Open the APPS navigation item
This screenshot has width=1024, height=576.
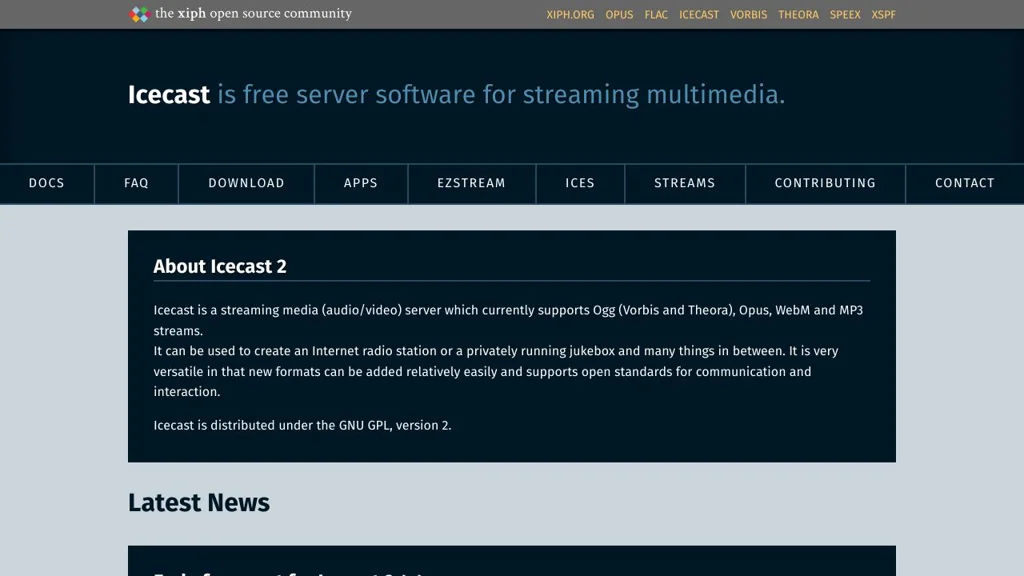pyautogui.click(x=361, y=183)
